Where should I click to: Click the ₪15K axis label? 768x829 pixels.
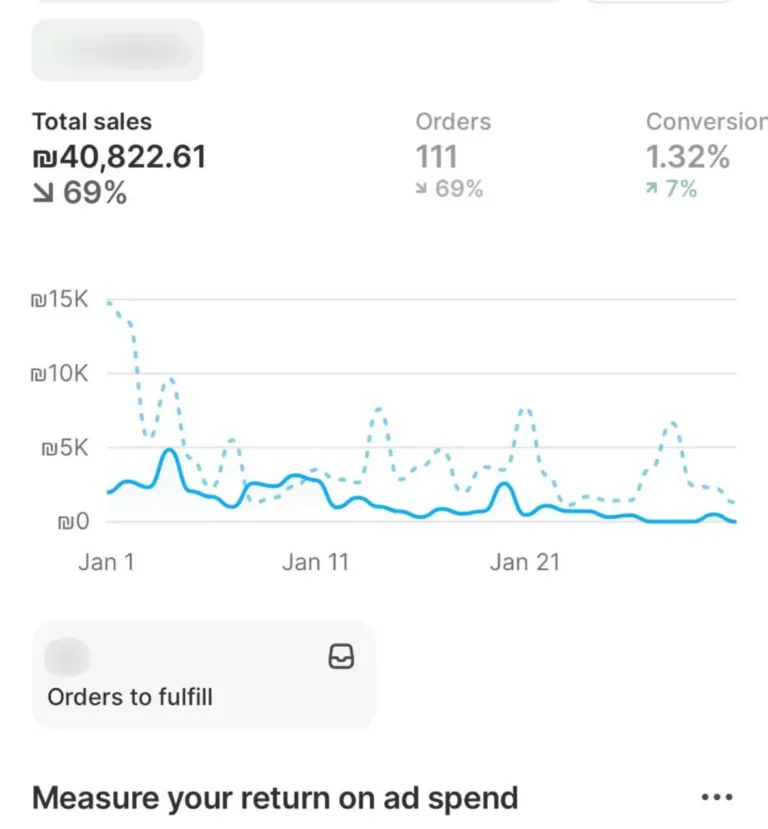pyautogui.click(x=60, y=299)
